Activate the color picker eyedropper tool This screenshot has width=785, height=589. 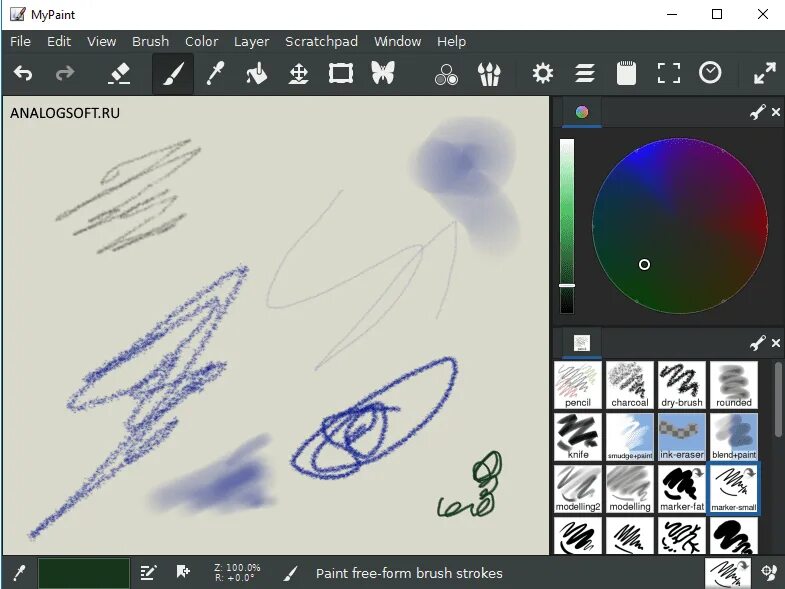215,74
